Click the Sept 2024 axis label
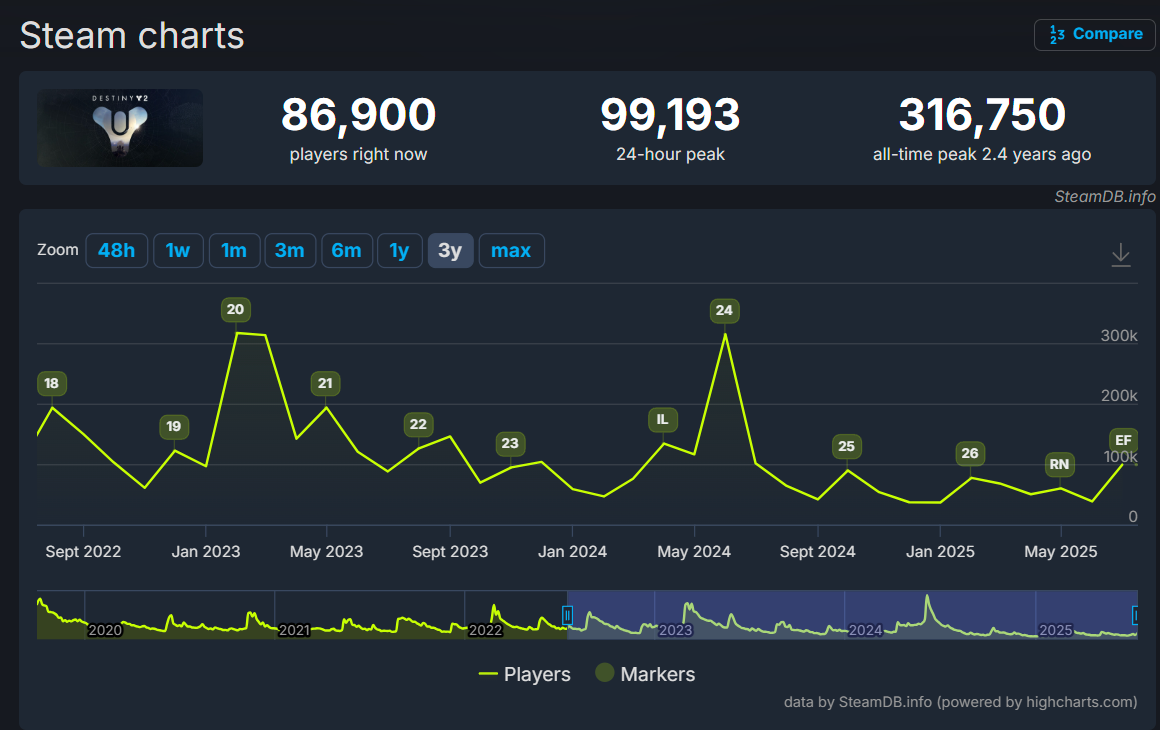The width and height of the screenshot is (1160, 730). pyautogui.click(x=817, y=552)
